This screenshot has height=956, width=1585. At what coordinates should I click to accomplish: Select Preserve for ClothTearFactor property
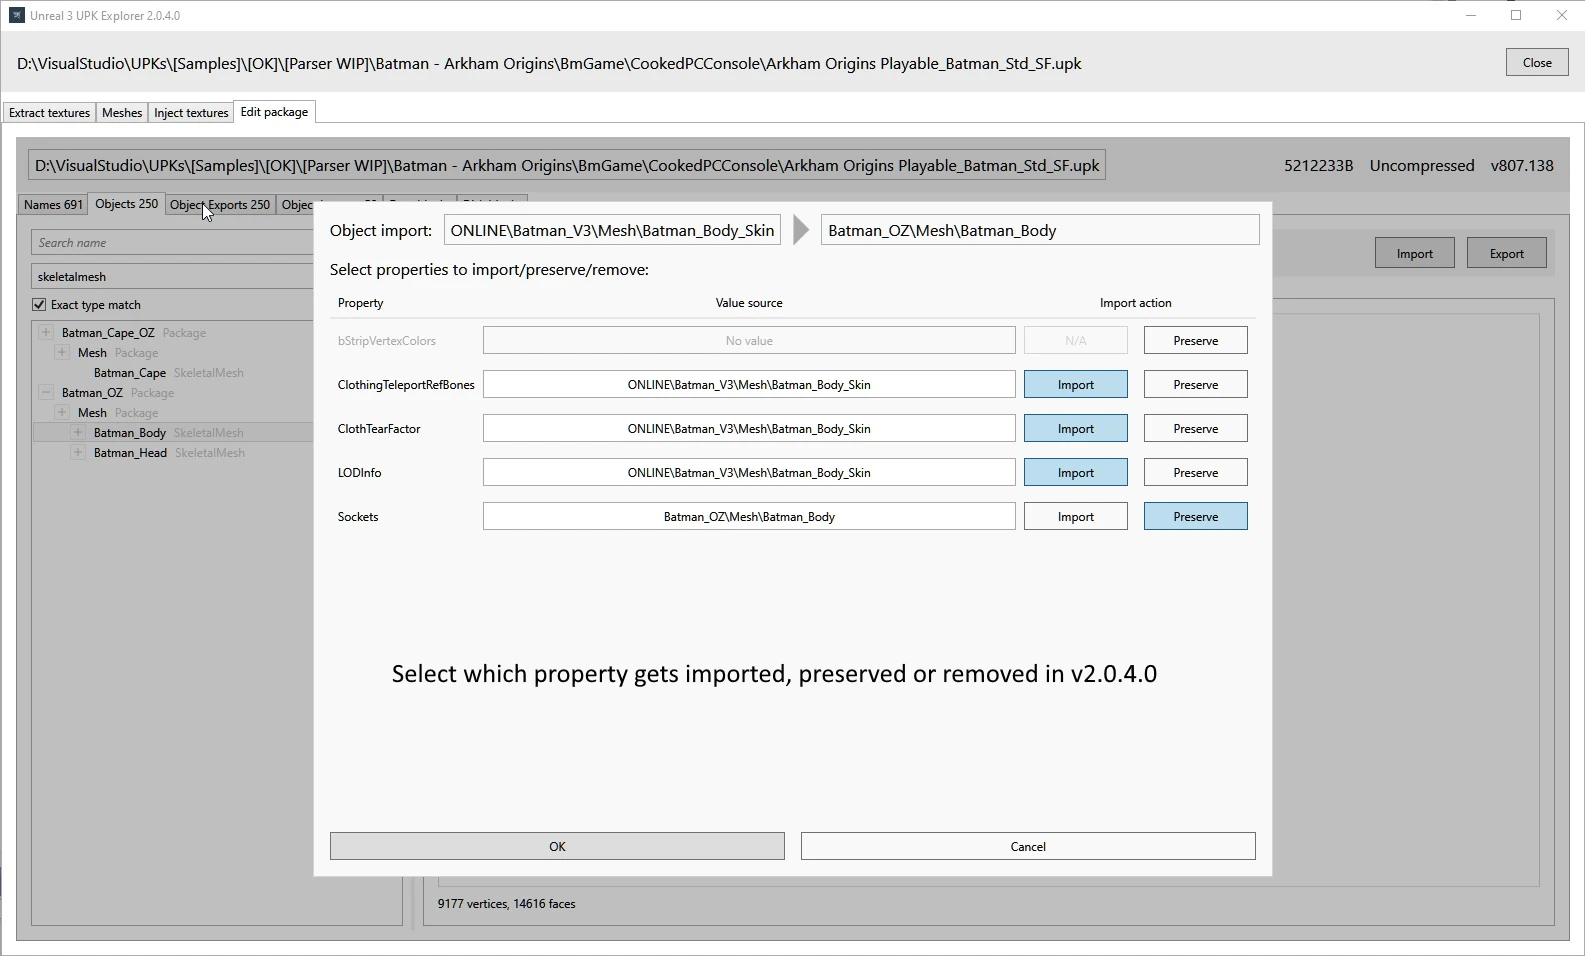(1195, 429)
